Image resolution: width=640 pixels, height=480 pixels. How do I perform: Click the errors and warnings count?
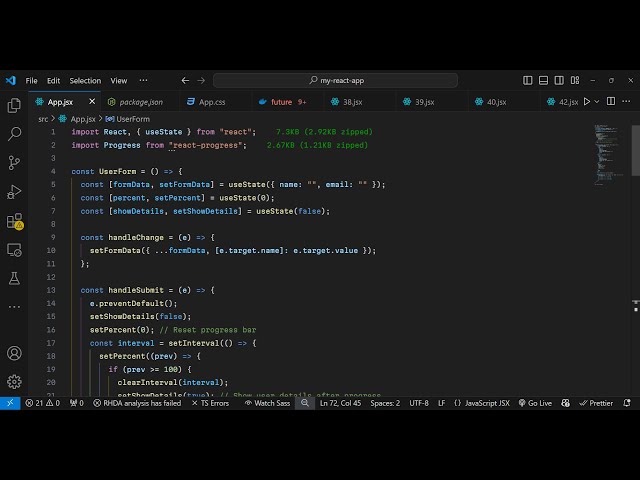click(x=42, y=403)
